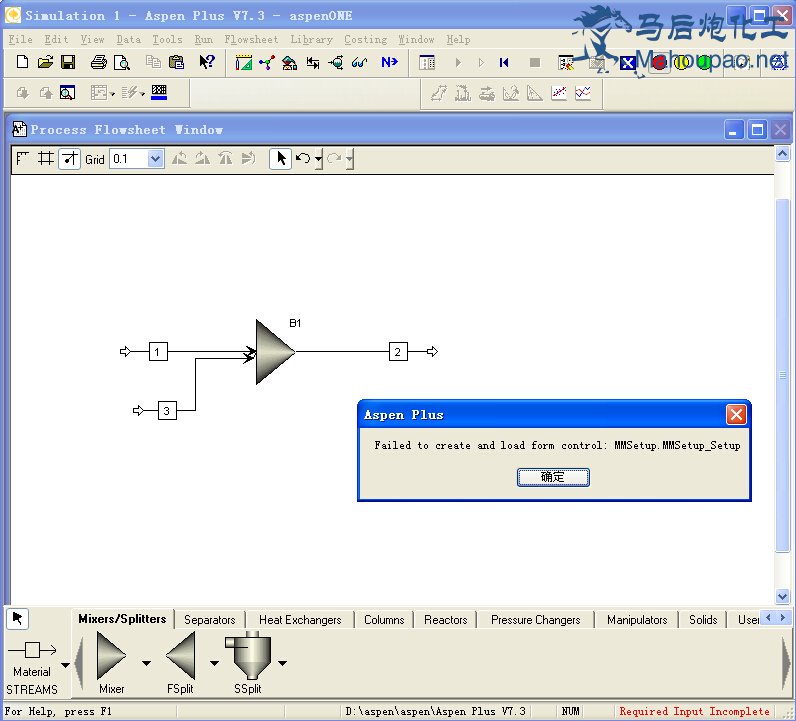This screenshot has width=796, height=721.
Task: Open Print Preview icon
Action: click(x=122, y=62)
